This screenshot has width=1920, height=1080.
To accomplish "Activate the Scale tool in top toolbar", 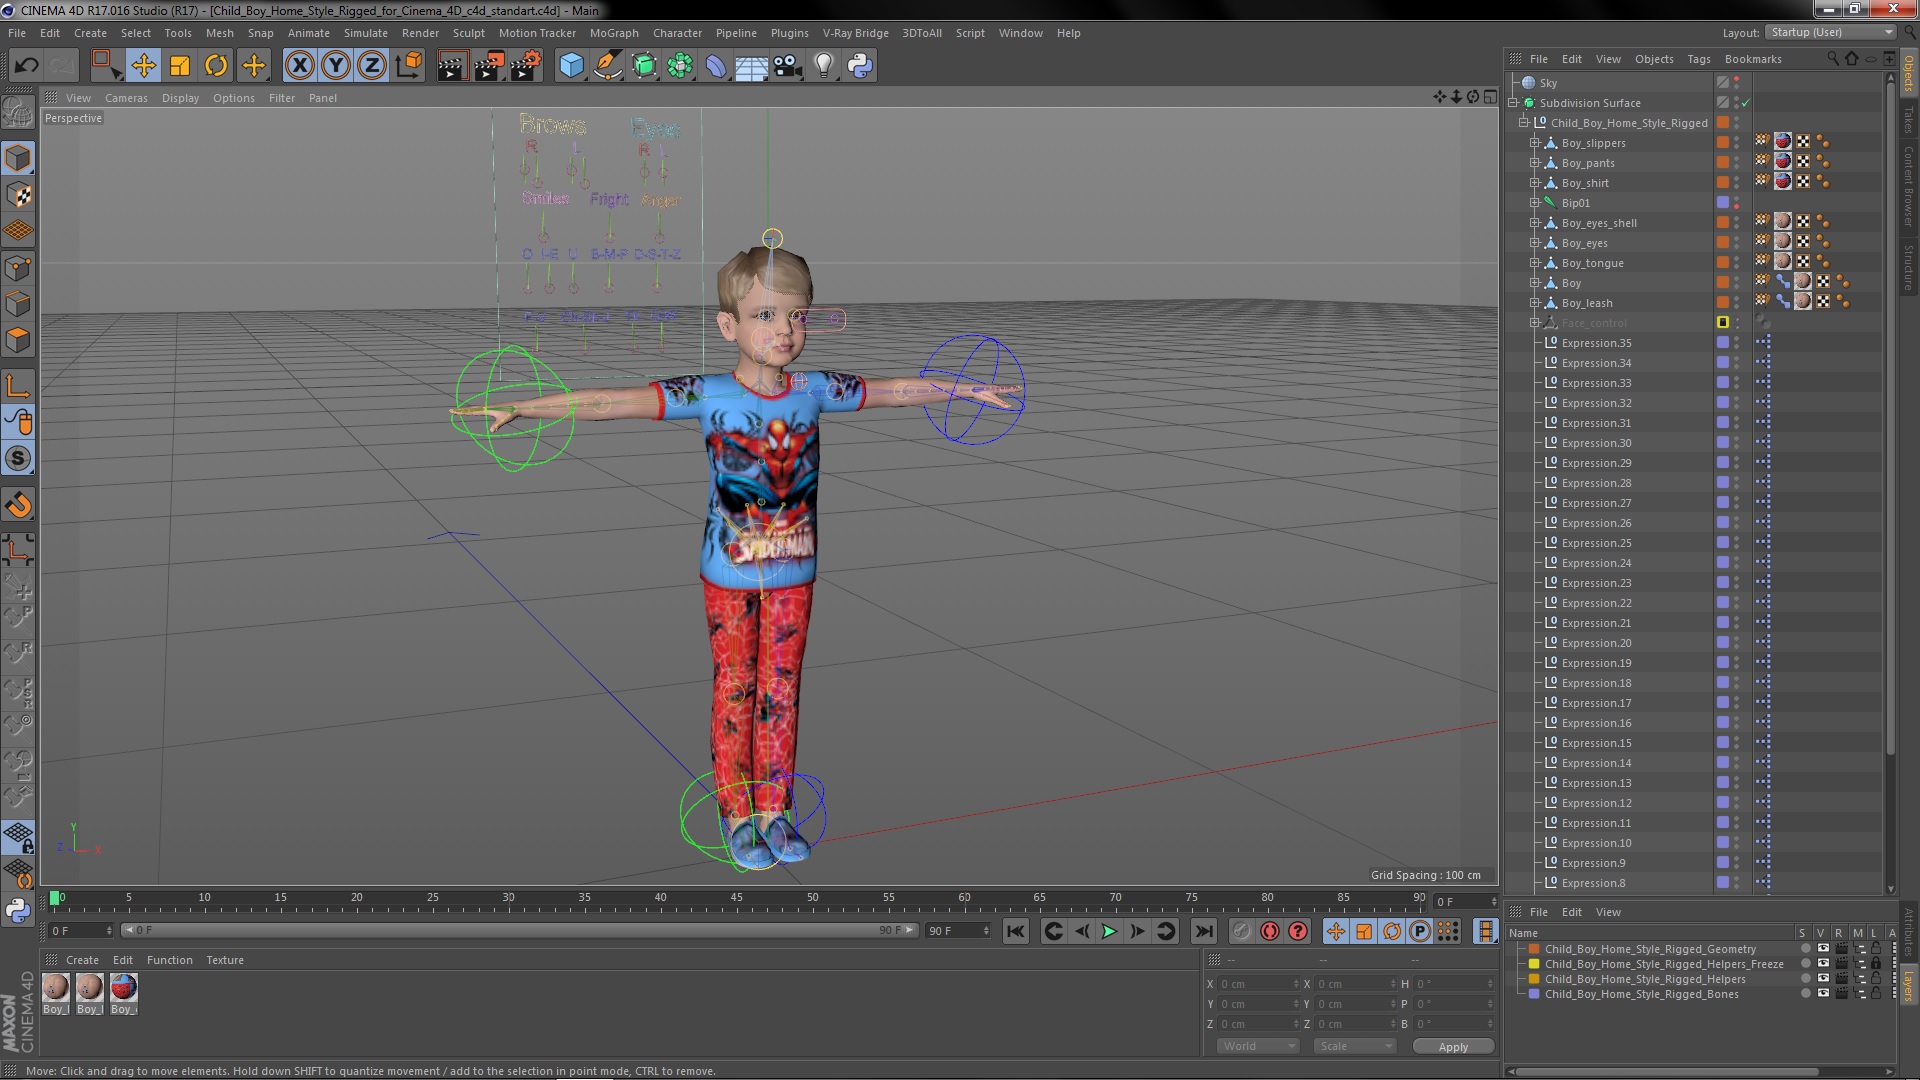I will [180, 66].
